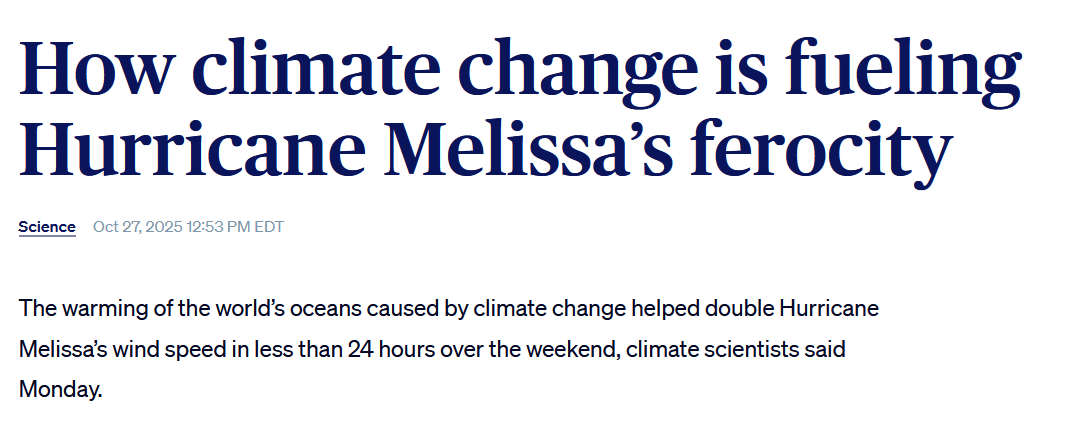
Task: Open the Science section link
Action: point(47,227)
